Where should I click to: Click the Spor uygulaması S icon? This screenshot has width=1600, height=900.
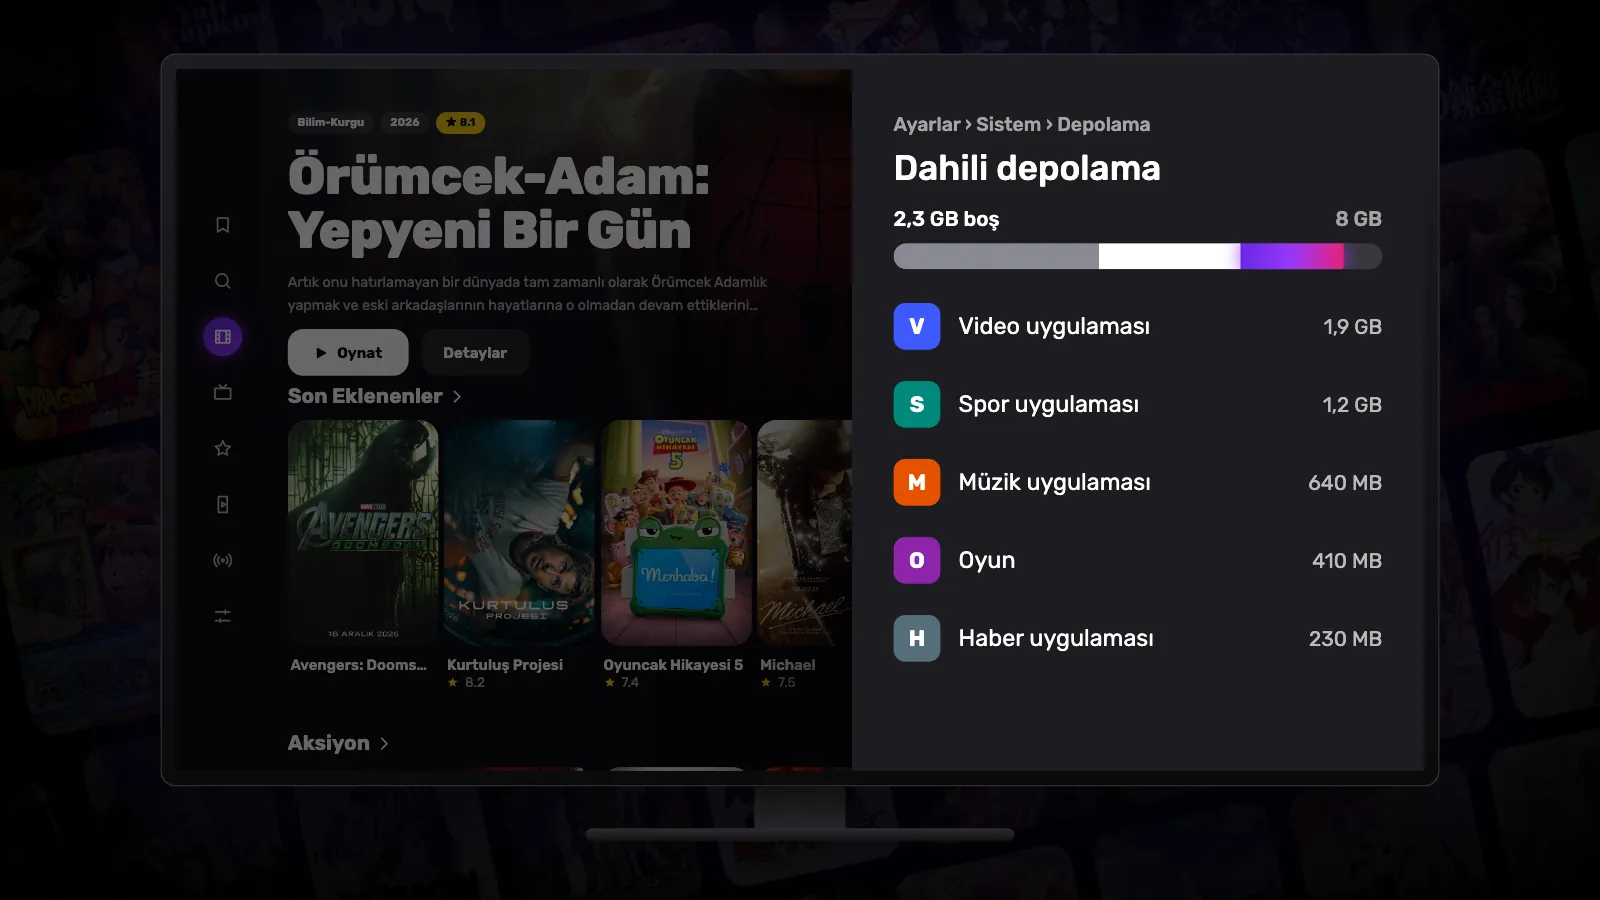[x=917, y=404]
